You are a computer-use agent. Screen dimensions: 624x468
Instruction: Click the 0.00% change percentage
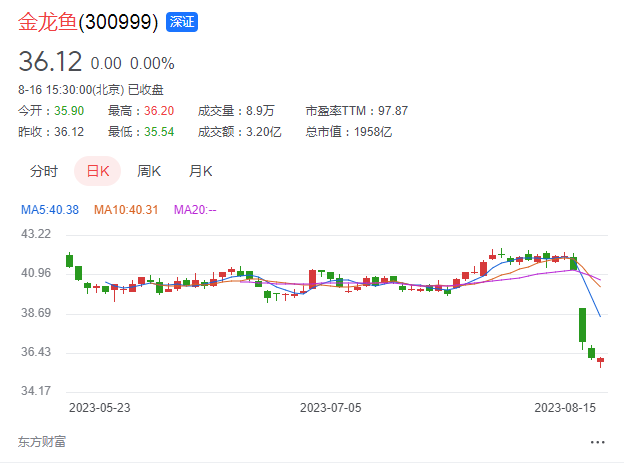(152, 64)
